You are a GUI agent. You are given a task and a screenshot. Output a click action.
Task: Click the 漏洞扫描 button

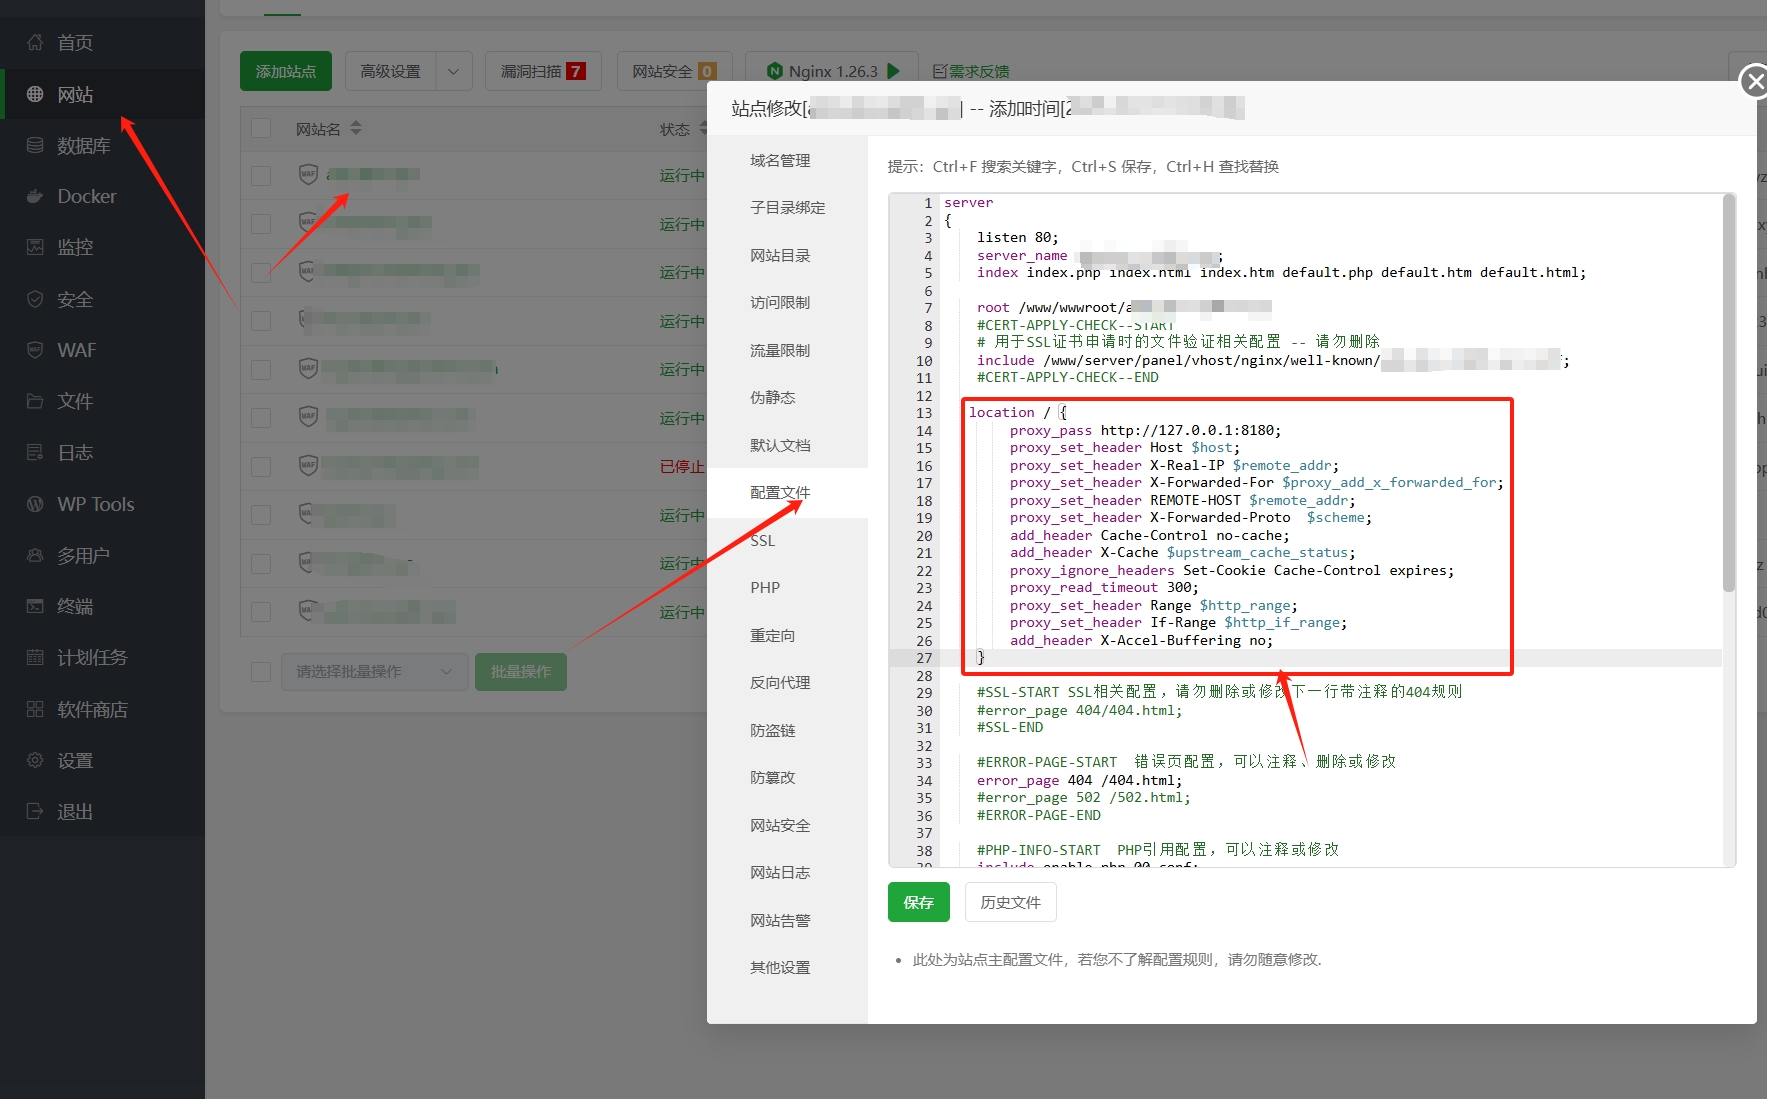(543, 71)
